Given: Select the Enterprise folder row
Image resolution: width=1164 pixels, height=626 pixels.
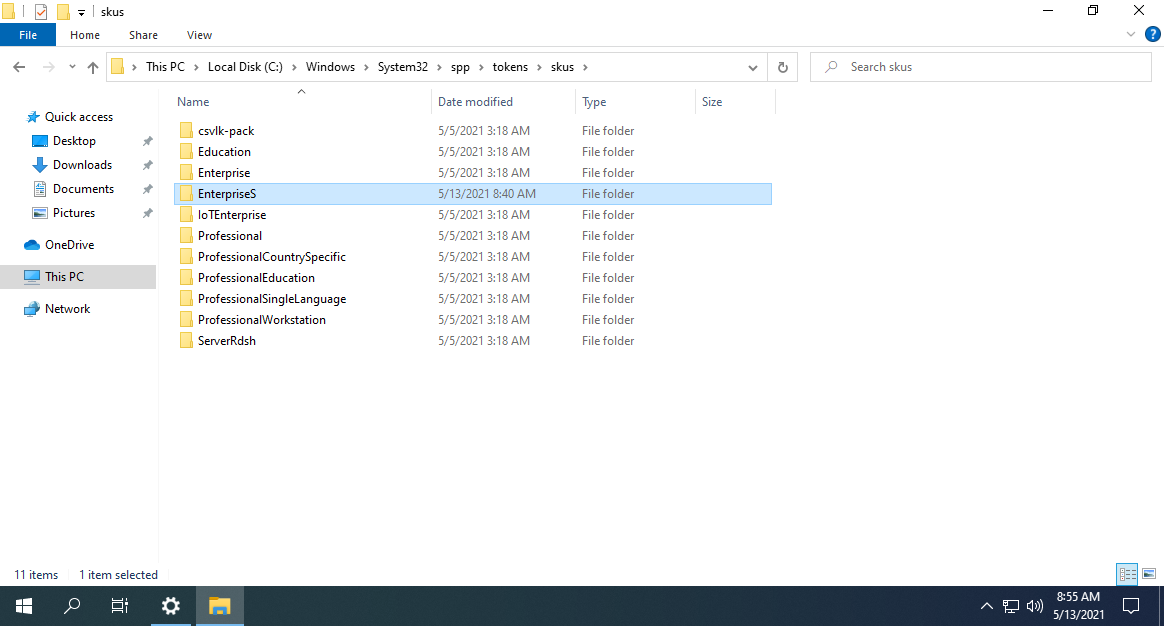Looking at the screenshot, I should [473, 172].
